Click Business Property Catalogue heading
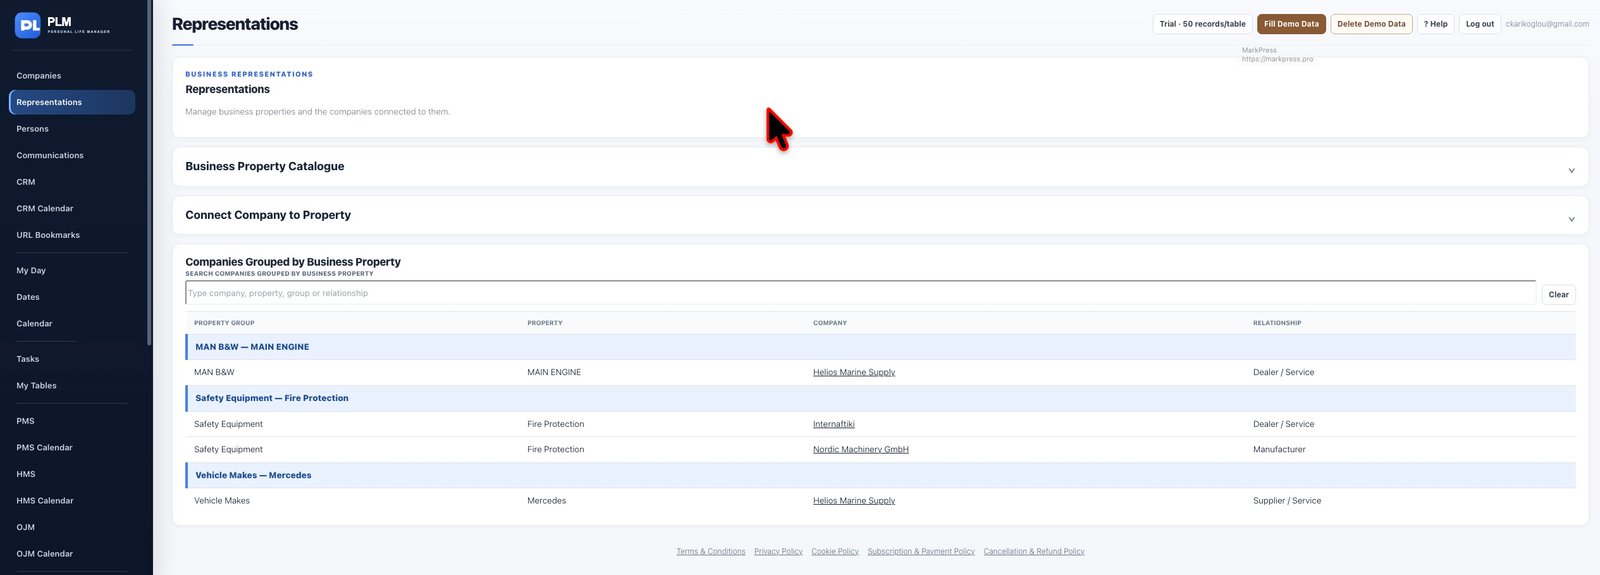1600x575 pixels. pyautogui.click(x=265, y=166)
